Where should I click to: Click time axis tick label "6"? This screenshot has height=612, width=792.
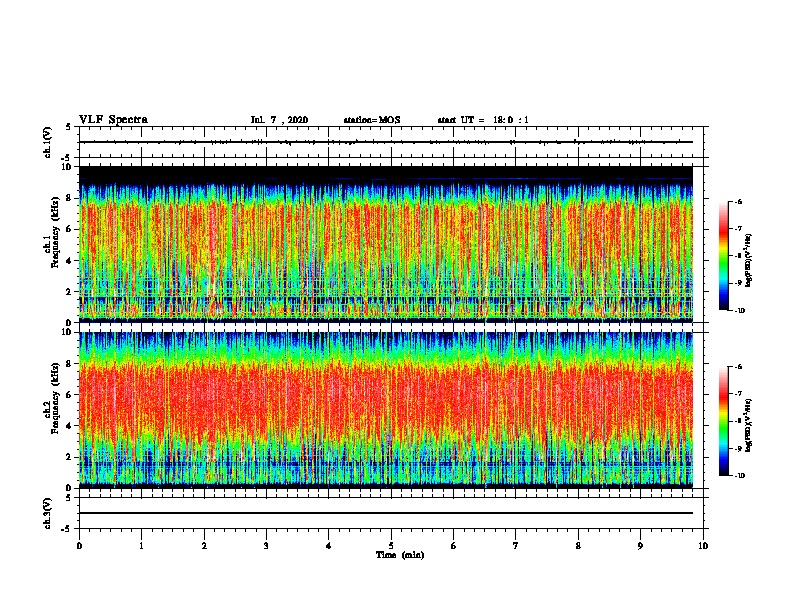pyautogui.click(x=454, y=545)
